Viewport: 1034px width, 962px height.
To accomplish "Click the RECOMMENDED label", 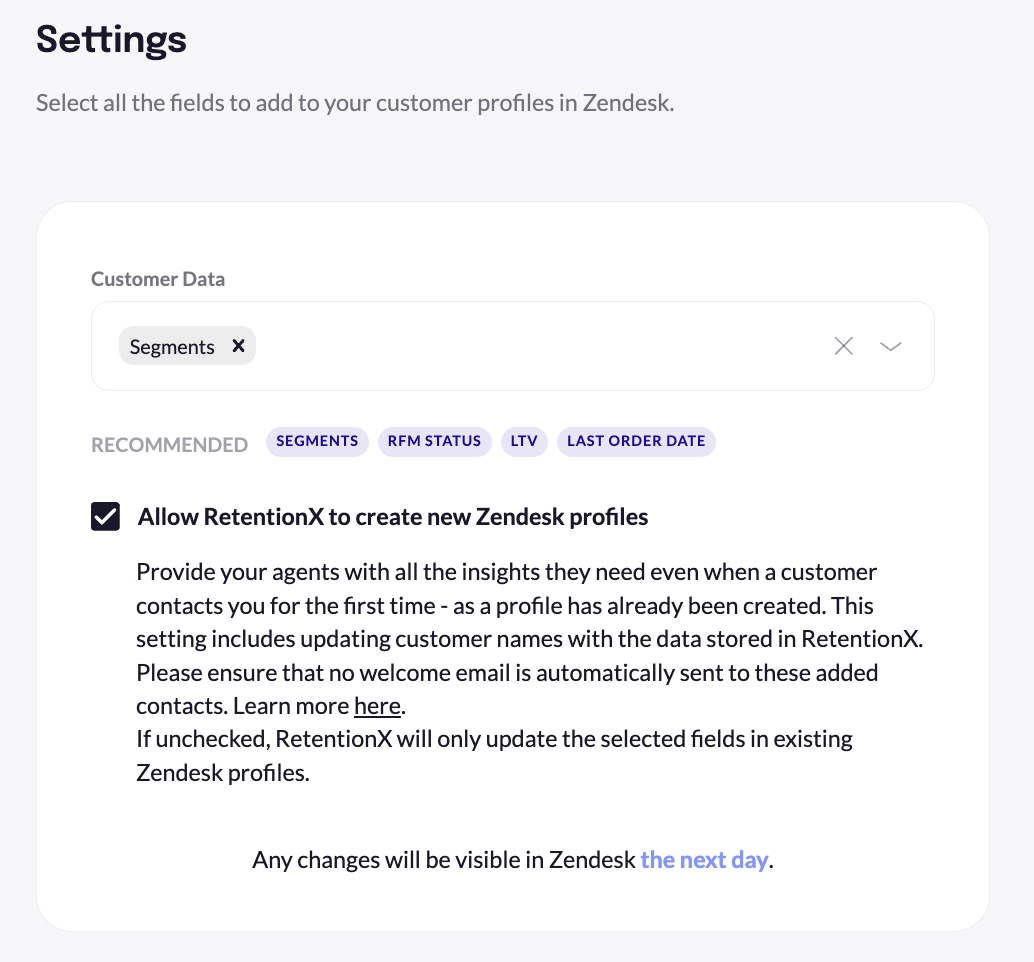I will tap(168, 444).
